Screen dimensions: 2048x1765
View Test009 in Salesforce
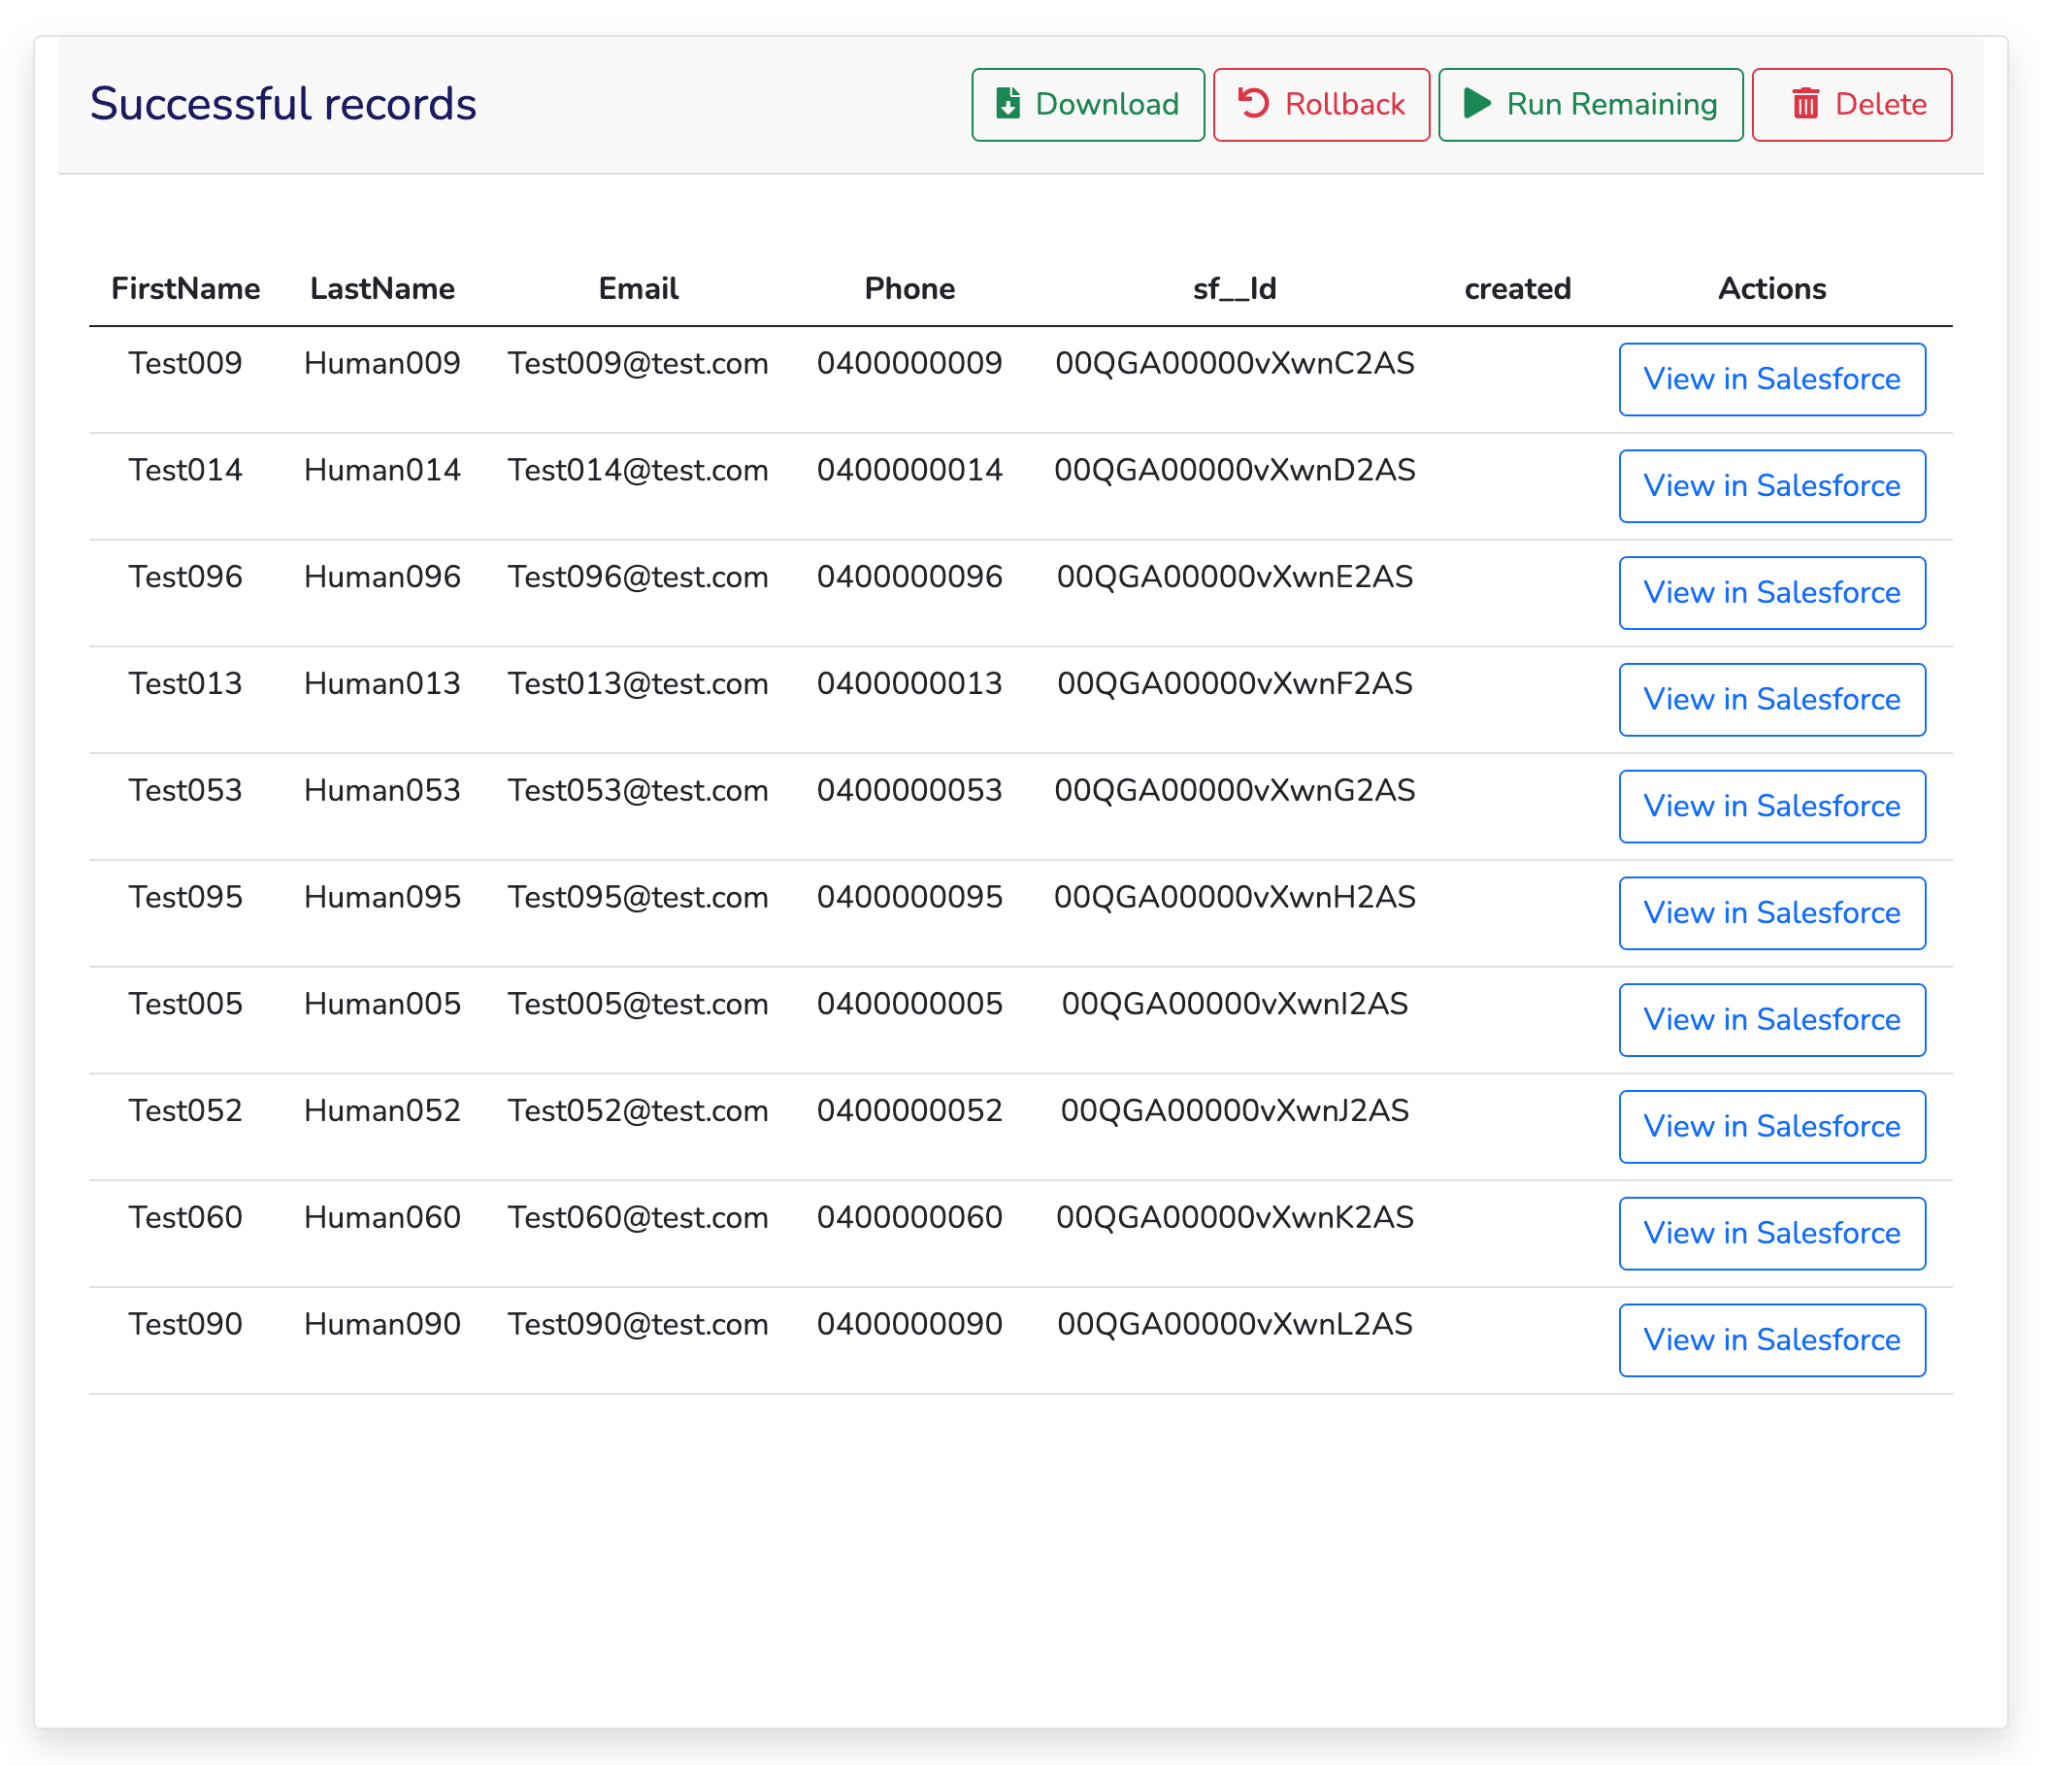pos(1772,379)
